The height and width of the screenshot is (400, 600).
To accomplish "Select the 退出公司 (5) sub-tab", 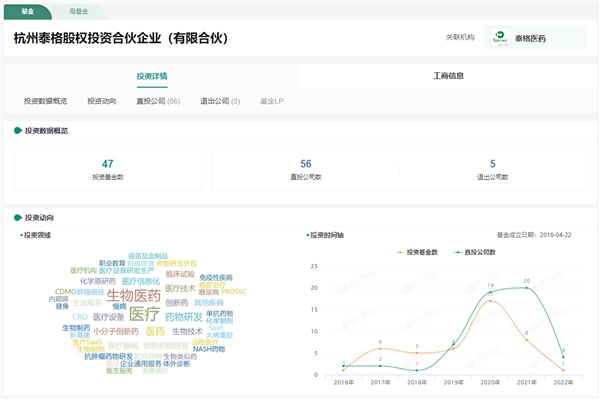I will pyautogui.click(x=220, y=101).
